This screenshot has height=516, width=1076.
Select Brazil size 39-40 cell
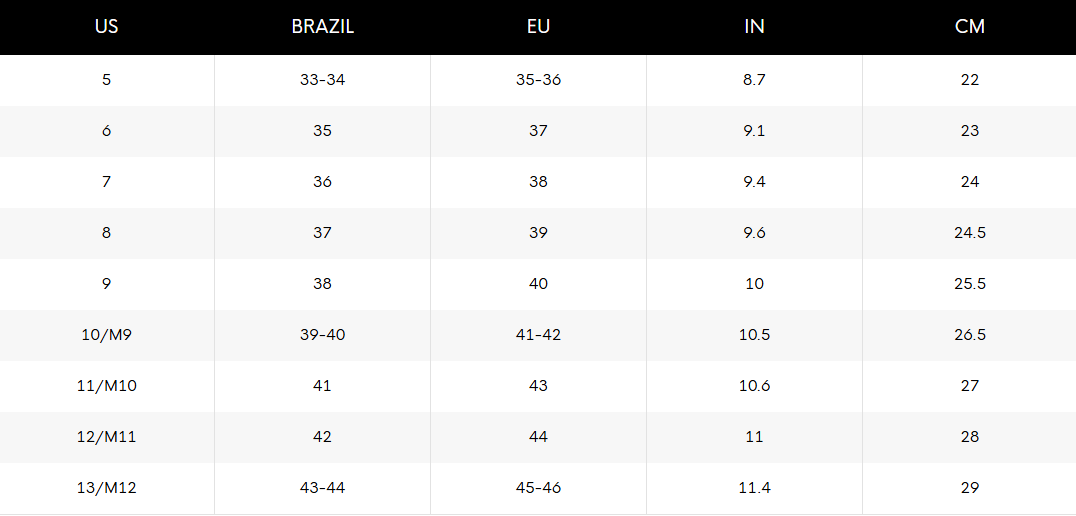tap(322, 335)
